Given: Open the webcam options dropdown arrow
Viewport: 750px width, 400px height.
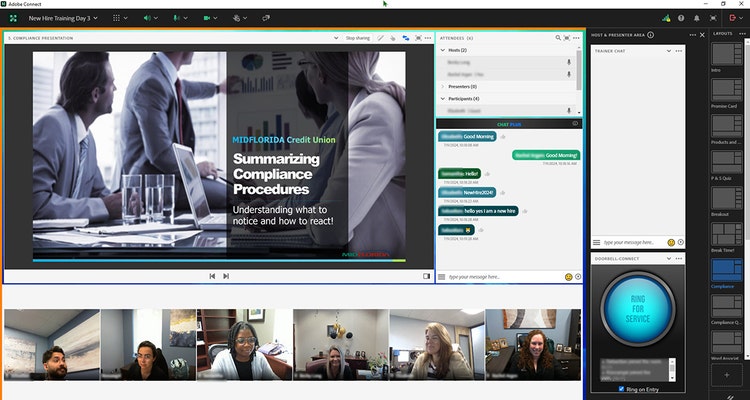Looking at the screenshot, I should [216, 18].
